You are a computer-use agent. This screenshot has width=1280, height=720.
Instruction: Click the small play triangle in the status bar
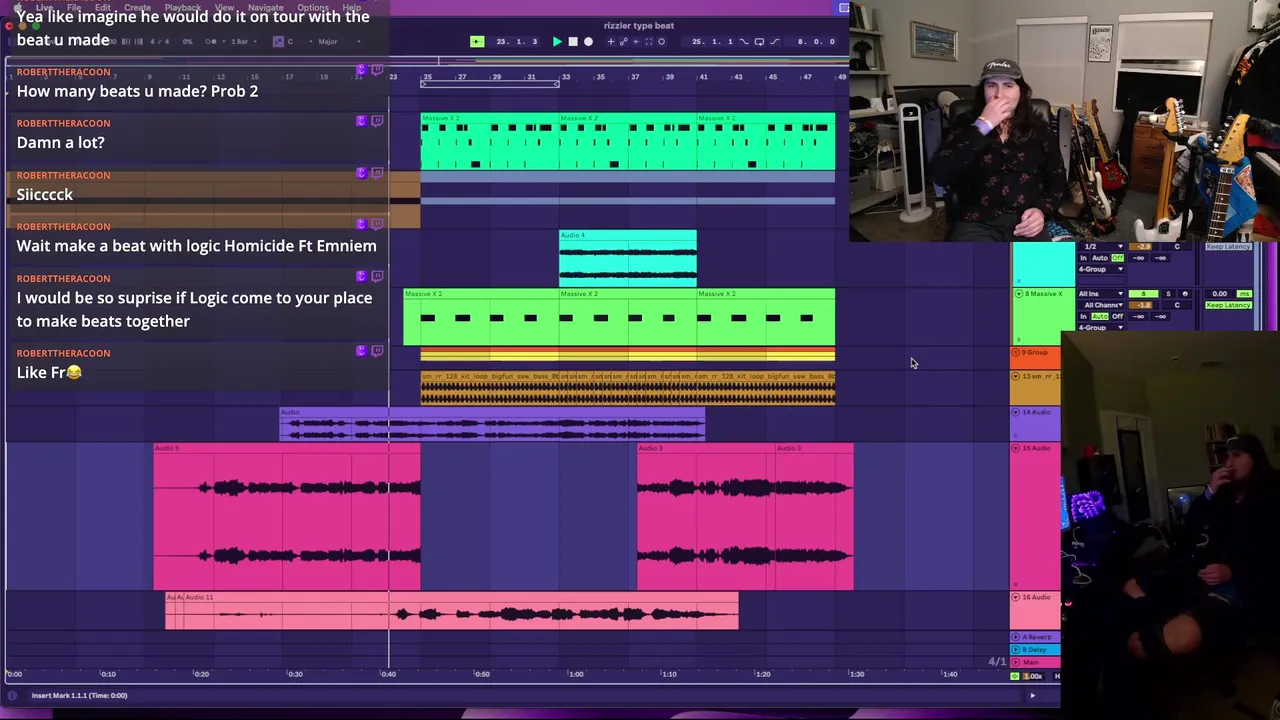[1033, 695]
